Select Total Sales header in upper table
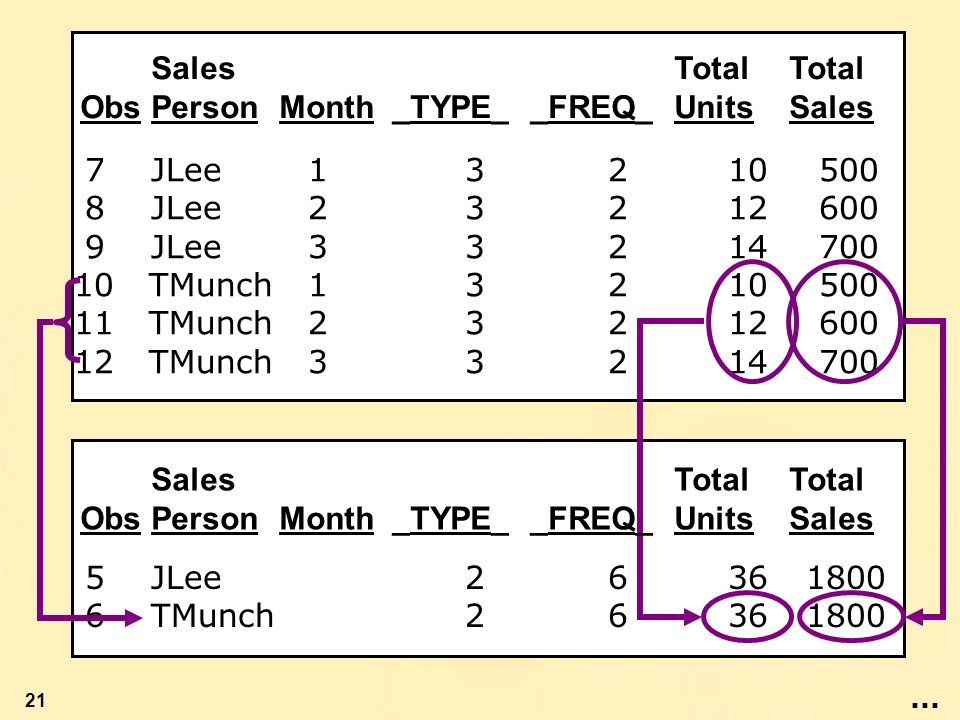960x720 pixels. [831, 88]
